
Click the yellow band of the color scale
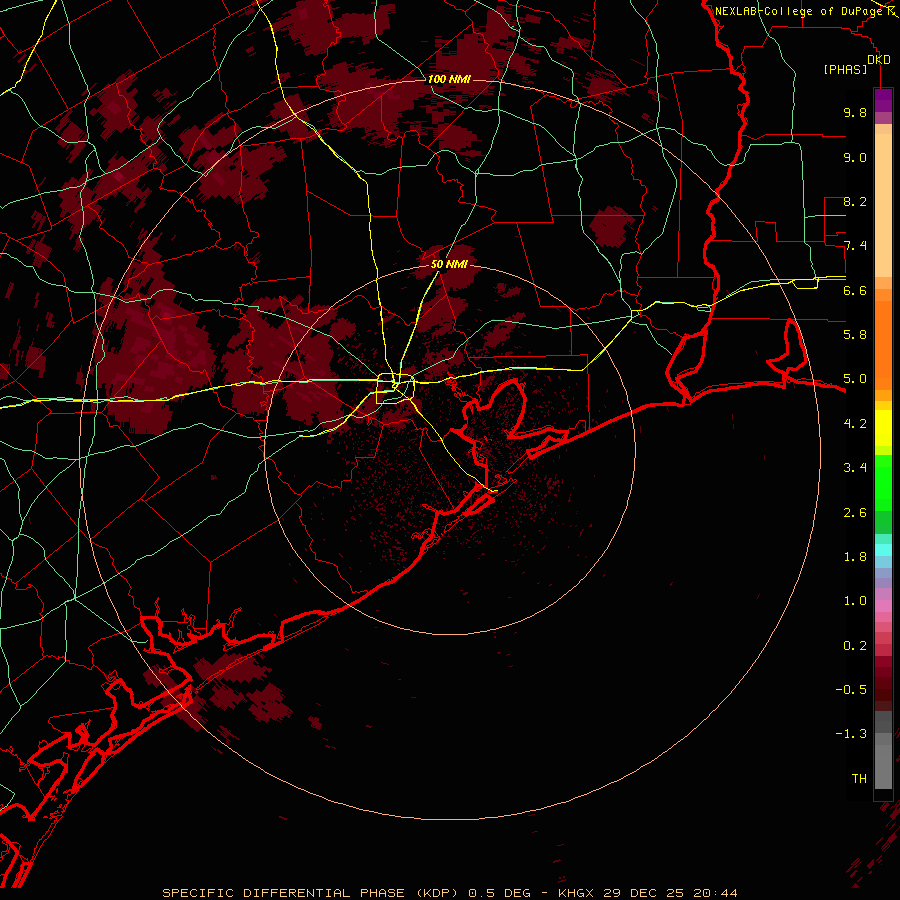coord(883,428)
